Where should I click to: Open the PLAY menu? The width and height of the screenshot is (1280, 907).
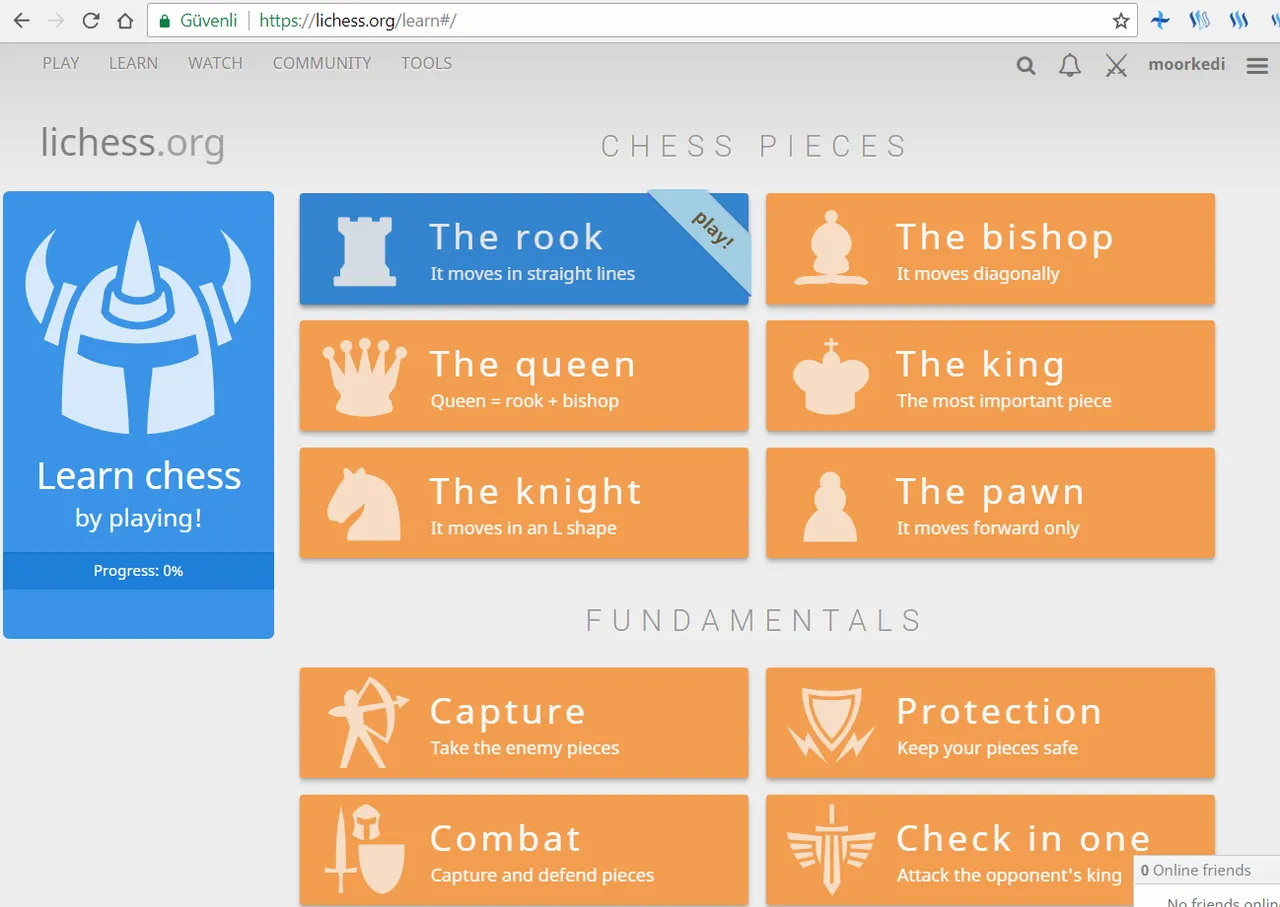[61, 63]
